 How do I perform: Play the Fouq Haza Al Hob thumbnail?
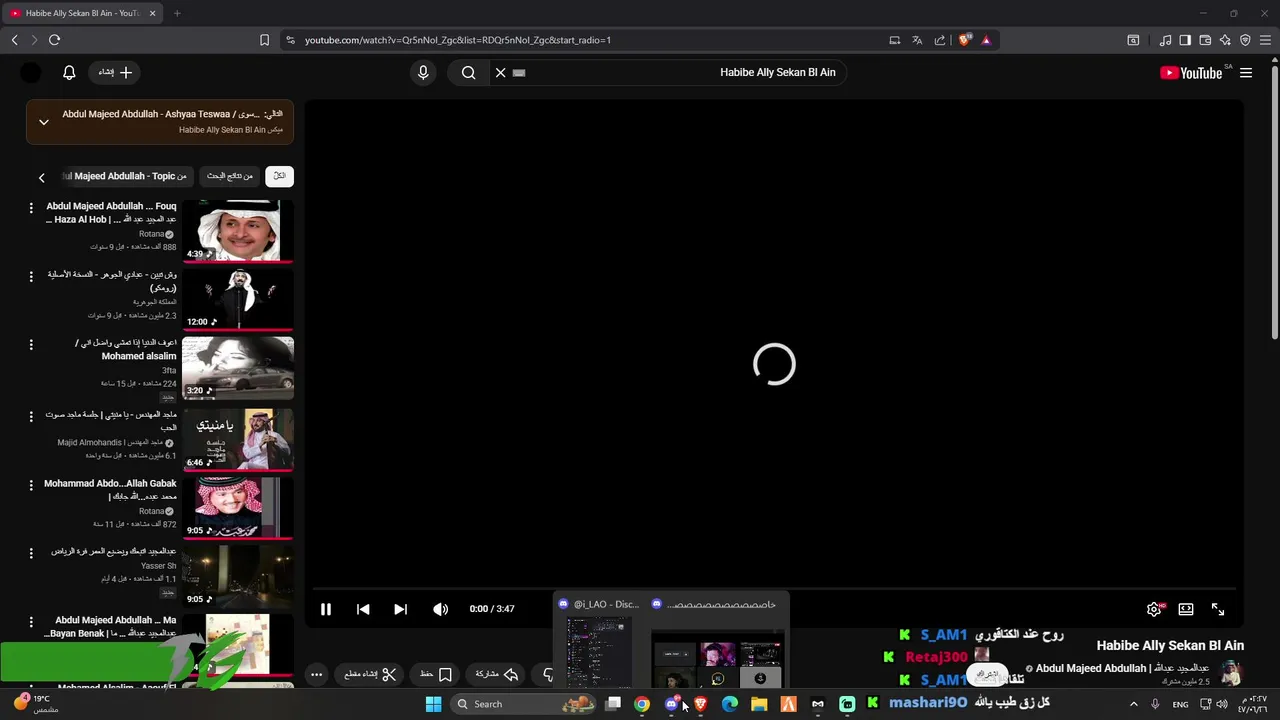(x=238, y=230)
